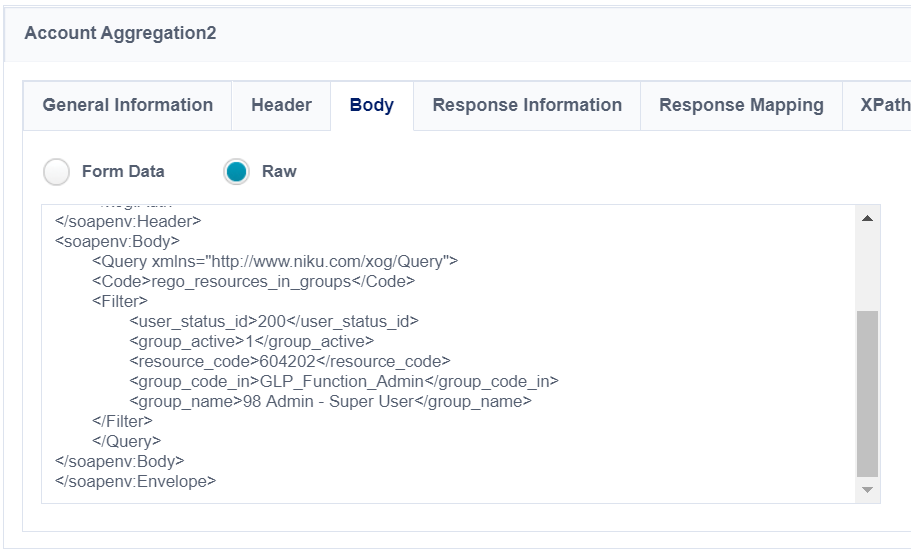911x549 pixels.
Task: Place cursor in the group_code_in line
Action: coord(343,381)
